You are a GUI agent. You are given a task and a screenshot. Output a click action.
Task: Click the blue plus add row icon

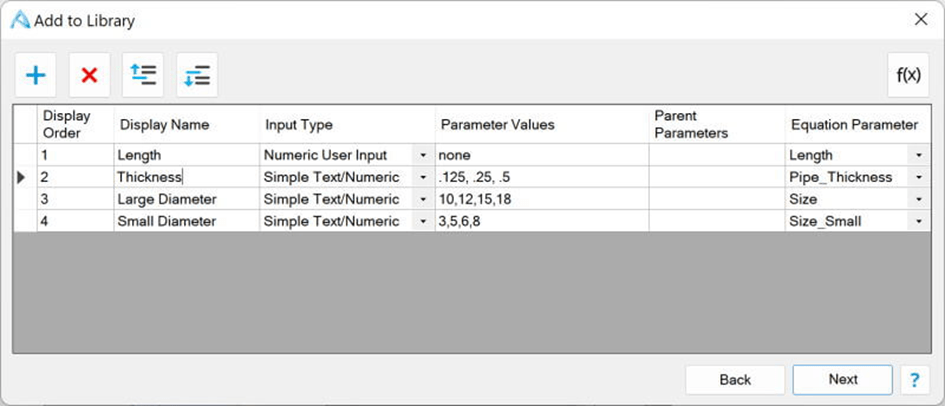pos(36,75)
